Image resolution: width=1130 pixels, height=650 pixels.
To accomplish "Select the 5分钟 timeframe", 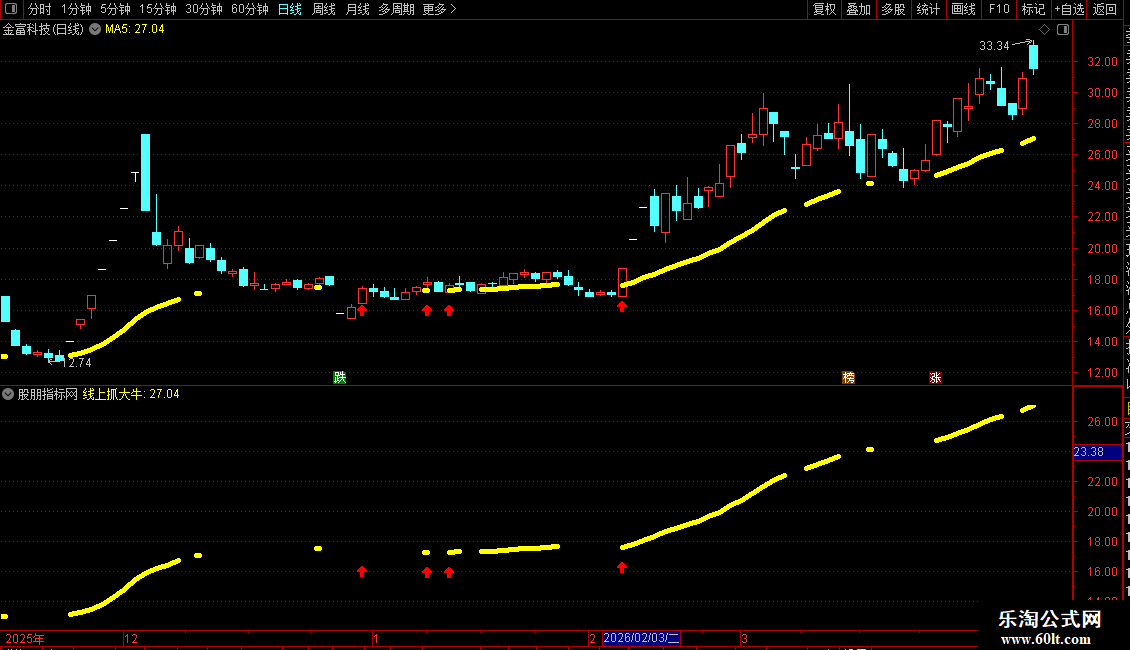I will [x=115, y=9].
